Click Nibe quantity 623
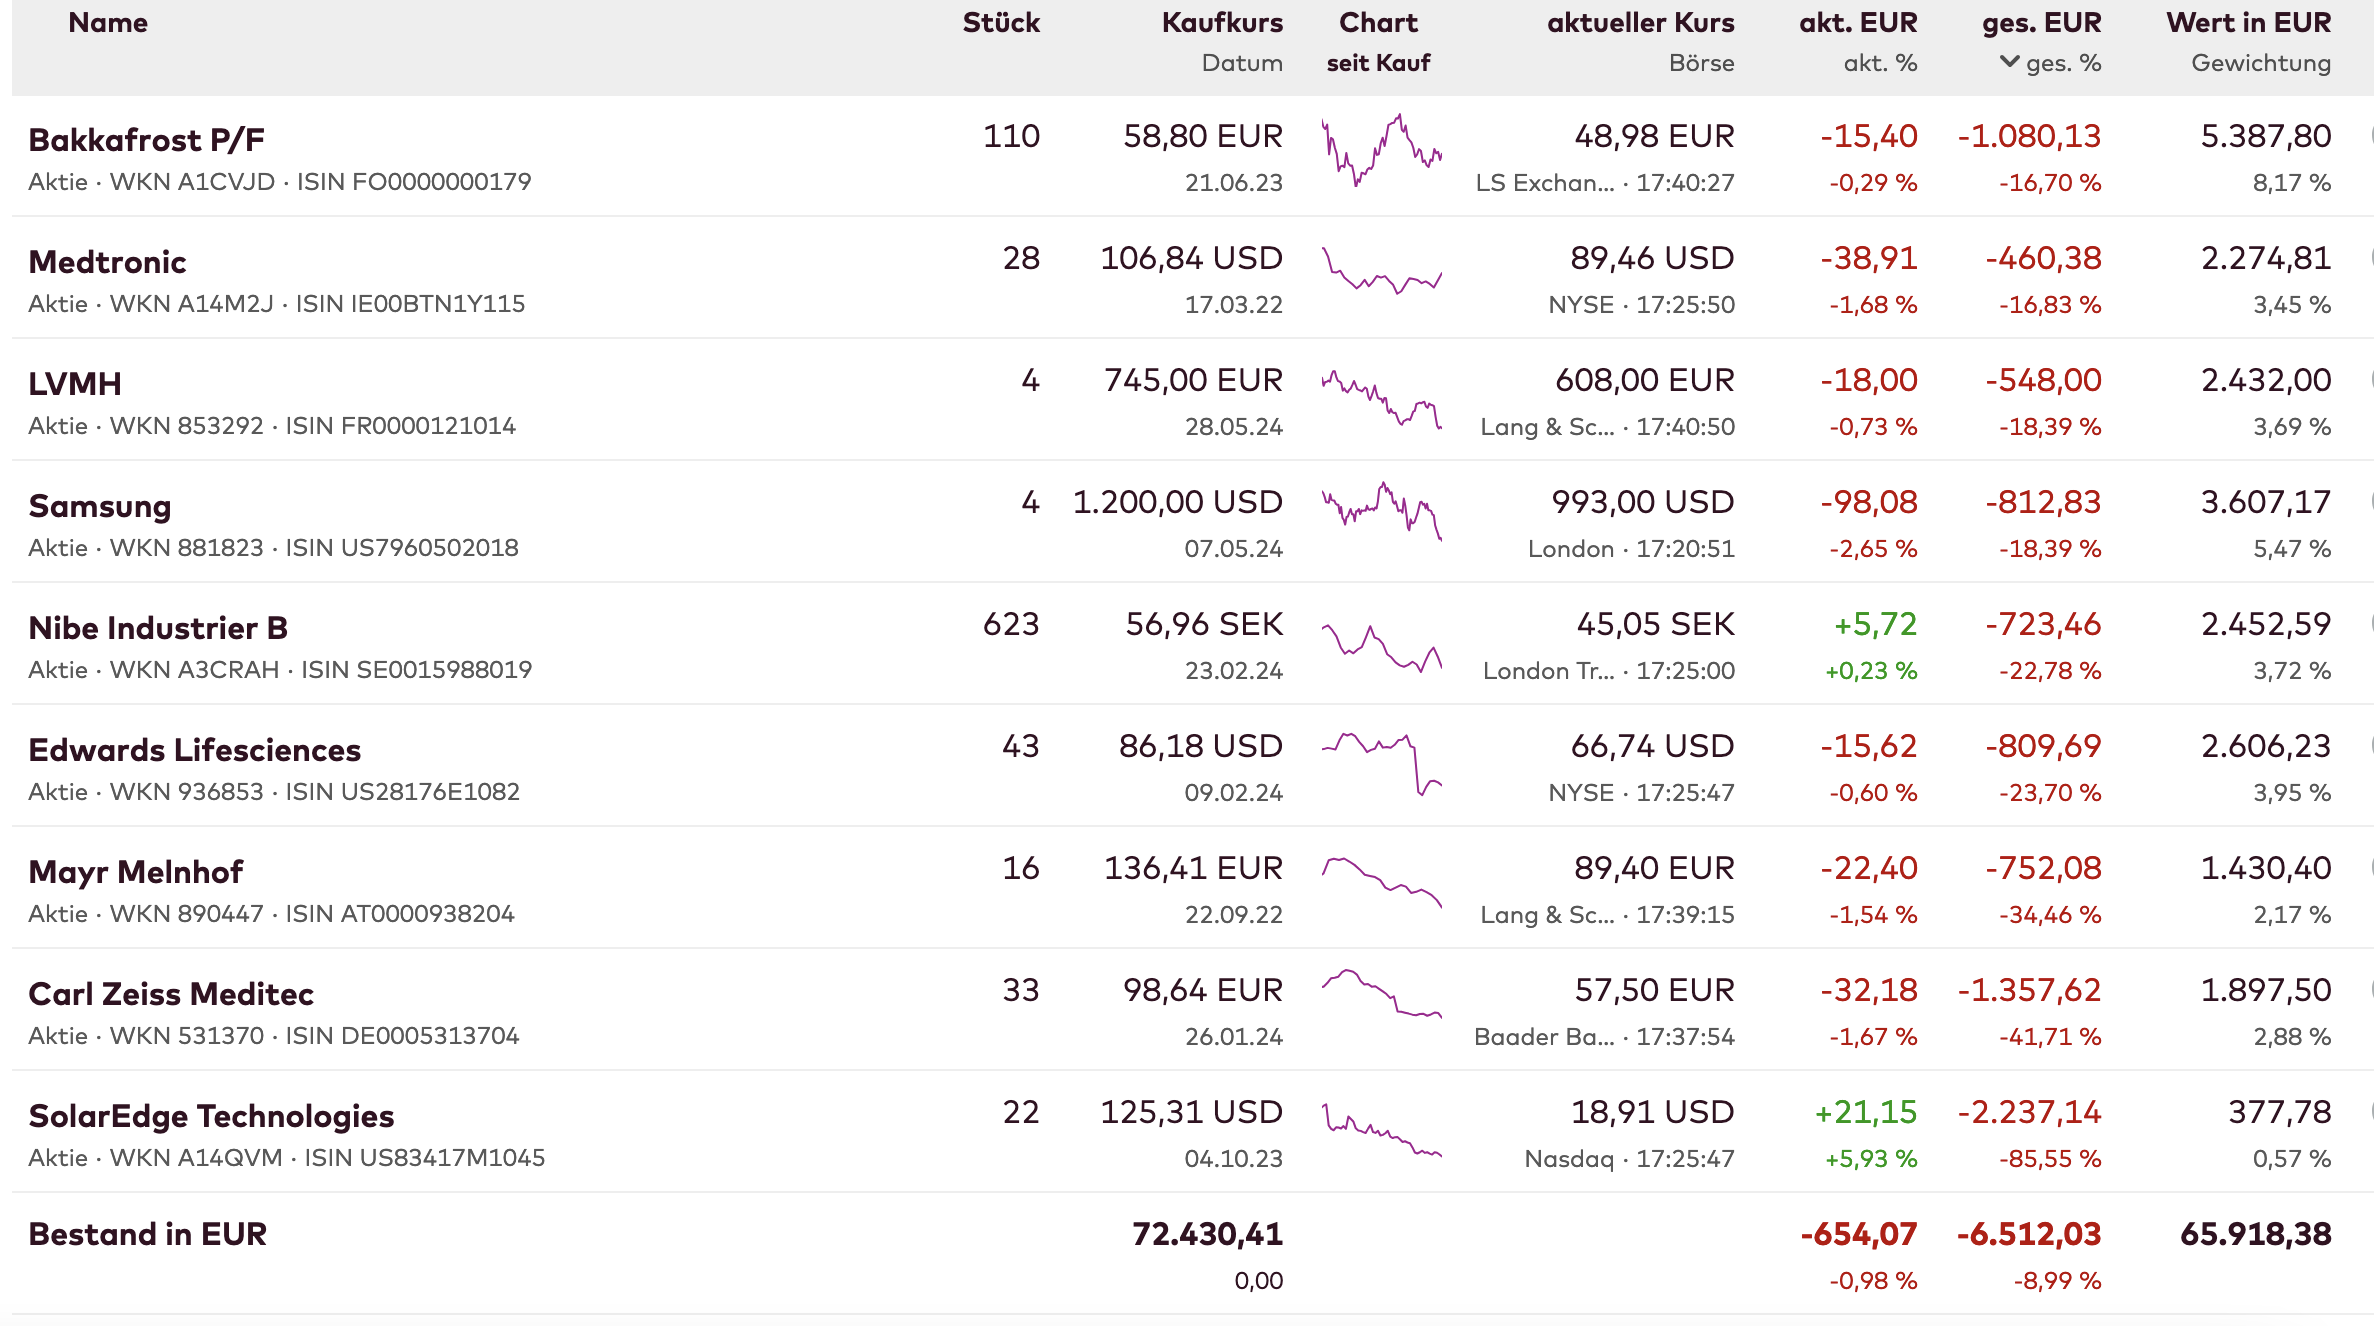 [x=1011, y=624]
